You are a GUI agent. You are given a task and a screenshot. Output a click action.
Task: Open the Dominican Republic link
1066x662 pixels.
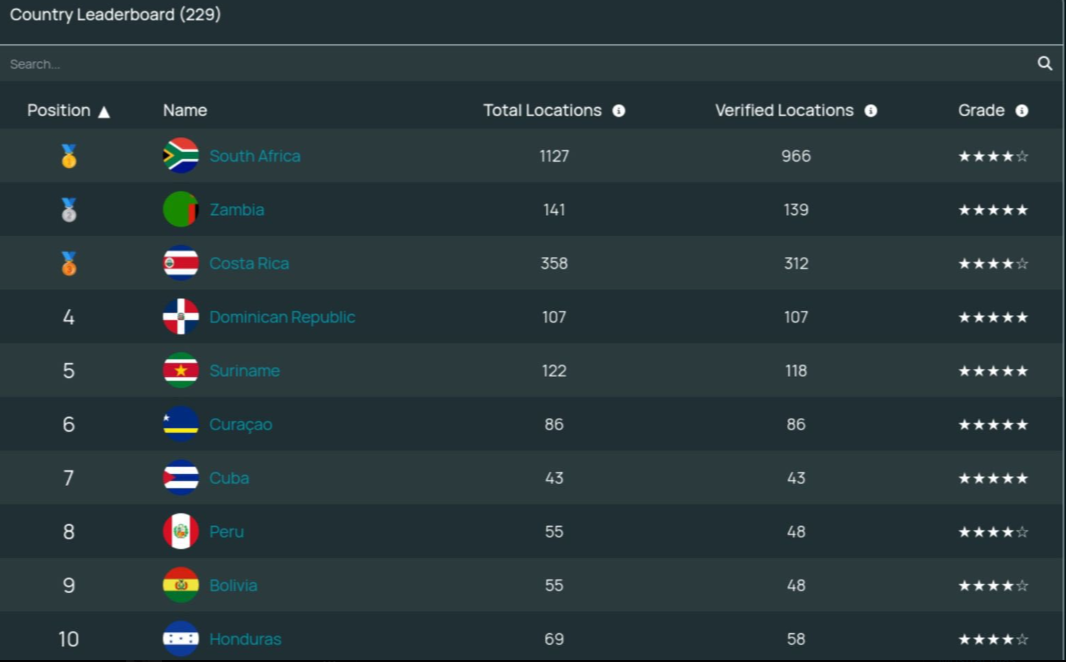point(282,318)
